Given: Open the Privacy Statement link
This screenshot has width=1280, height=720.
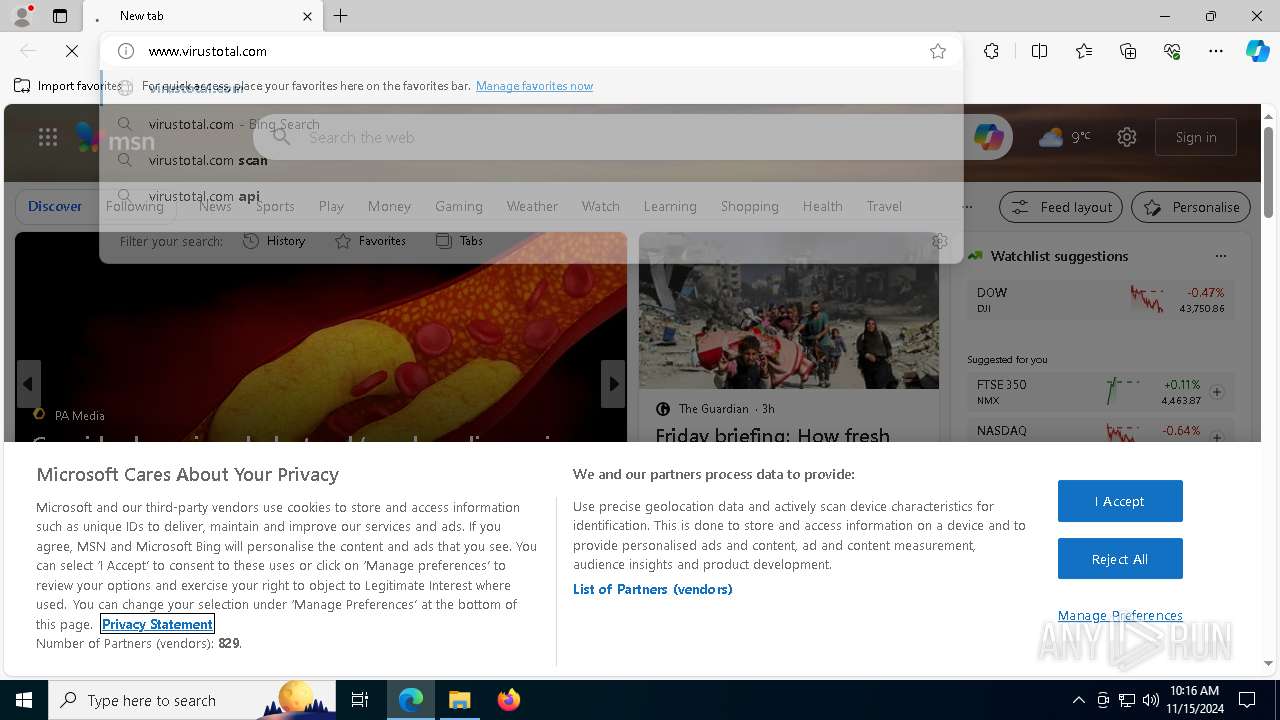Looking at the screenshot, I should tap(157, 624).
